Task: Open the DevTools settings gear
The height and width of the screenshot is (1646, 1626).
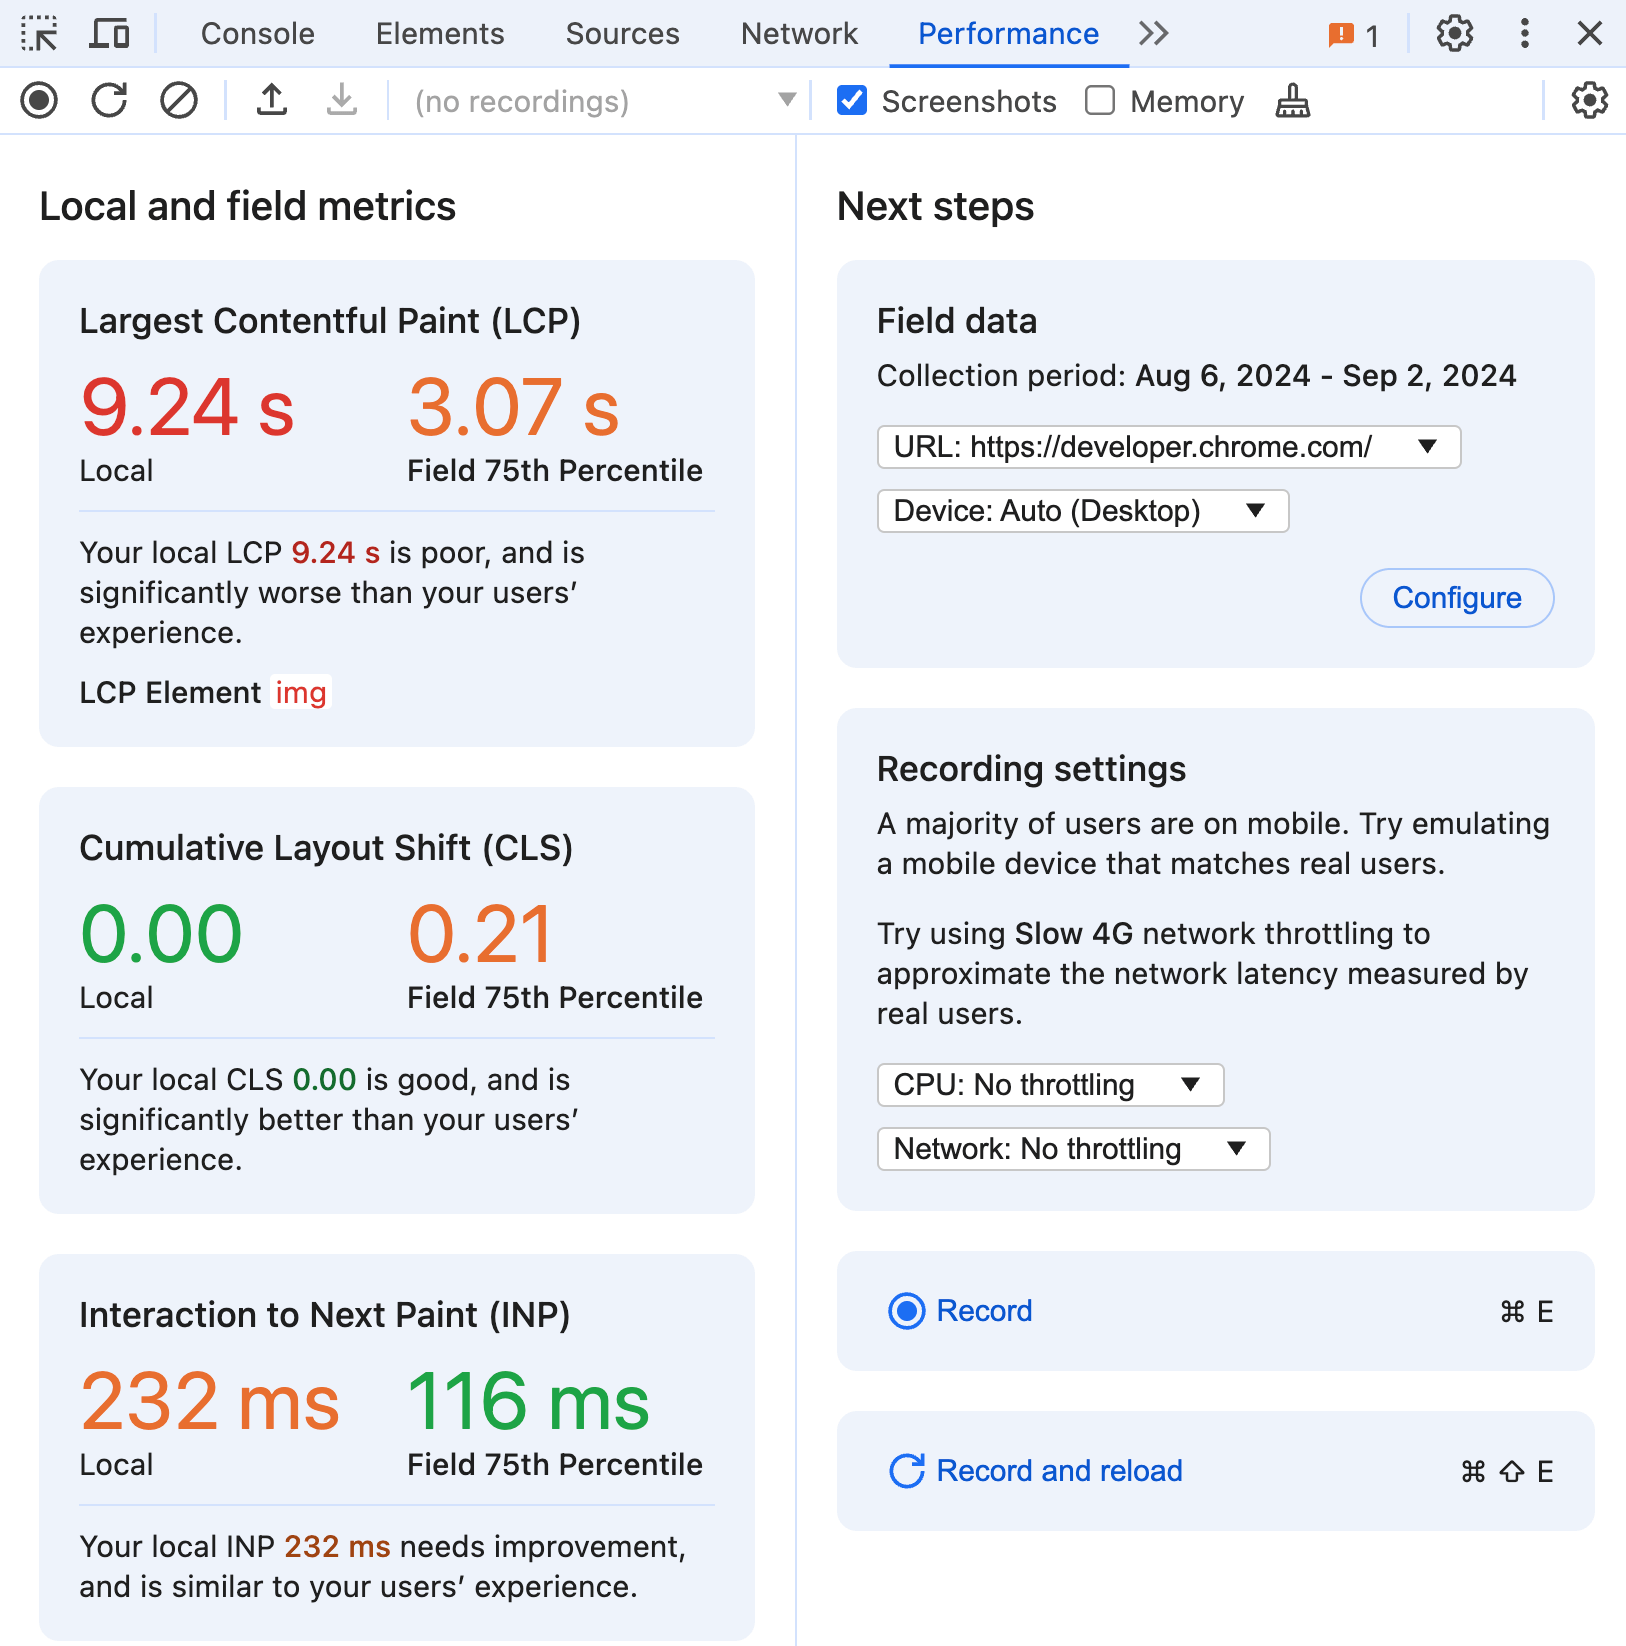Action: click(1454, 33)
